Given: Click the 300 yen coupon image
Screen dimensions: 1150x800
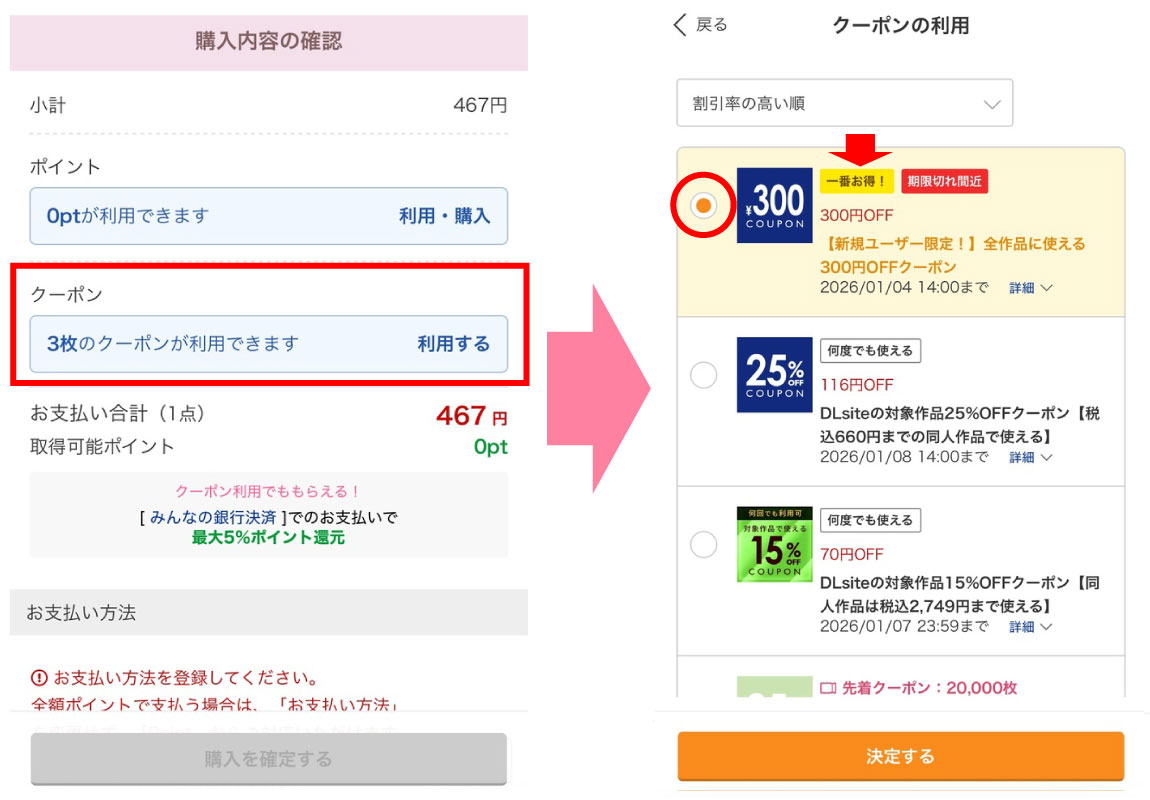Looking at the screenshot, I should coord(775,205).
